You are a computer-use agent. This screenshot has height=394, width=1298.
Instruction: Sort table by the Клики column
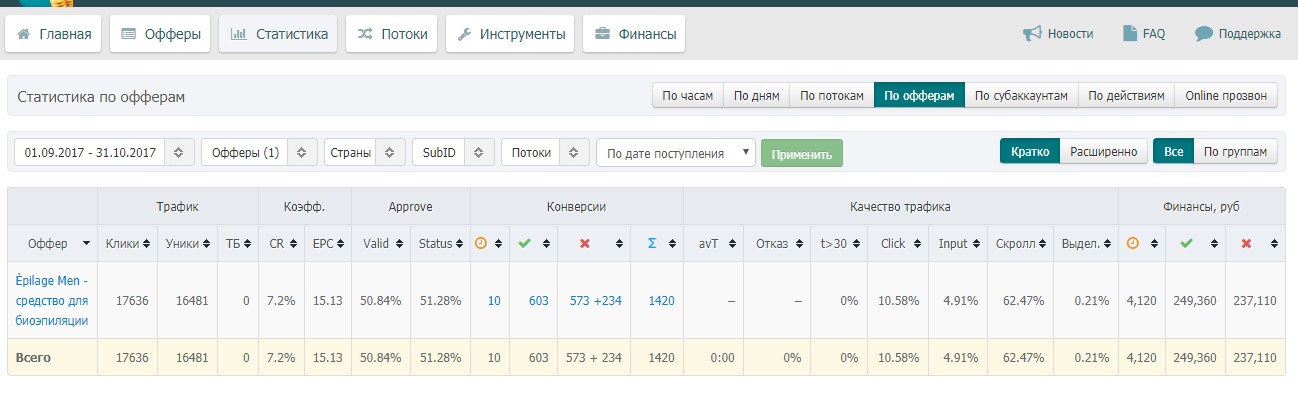click(127, 243)
